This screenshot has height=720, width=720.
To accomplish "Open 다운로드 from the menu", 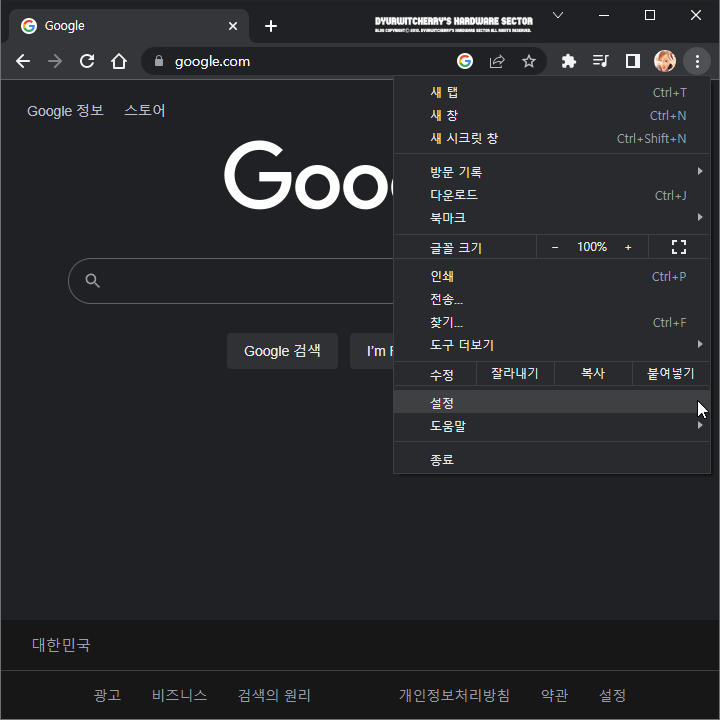I will click(x=552, y=195).
